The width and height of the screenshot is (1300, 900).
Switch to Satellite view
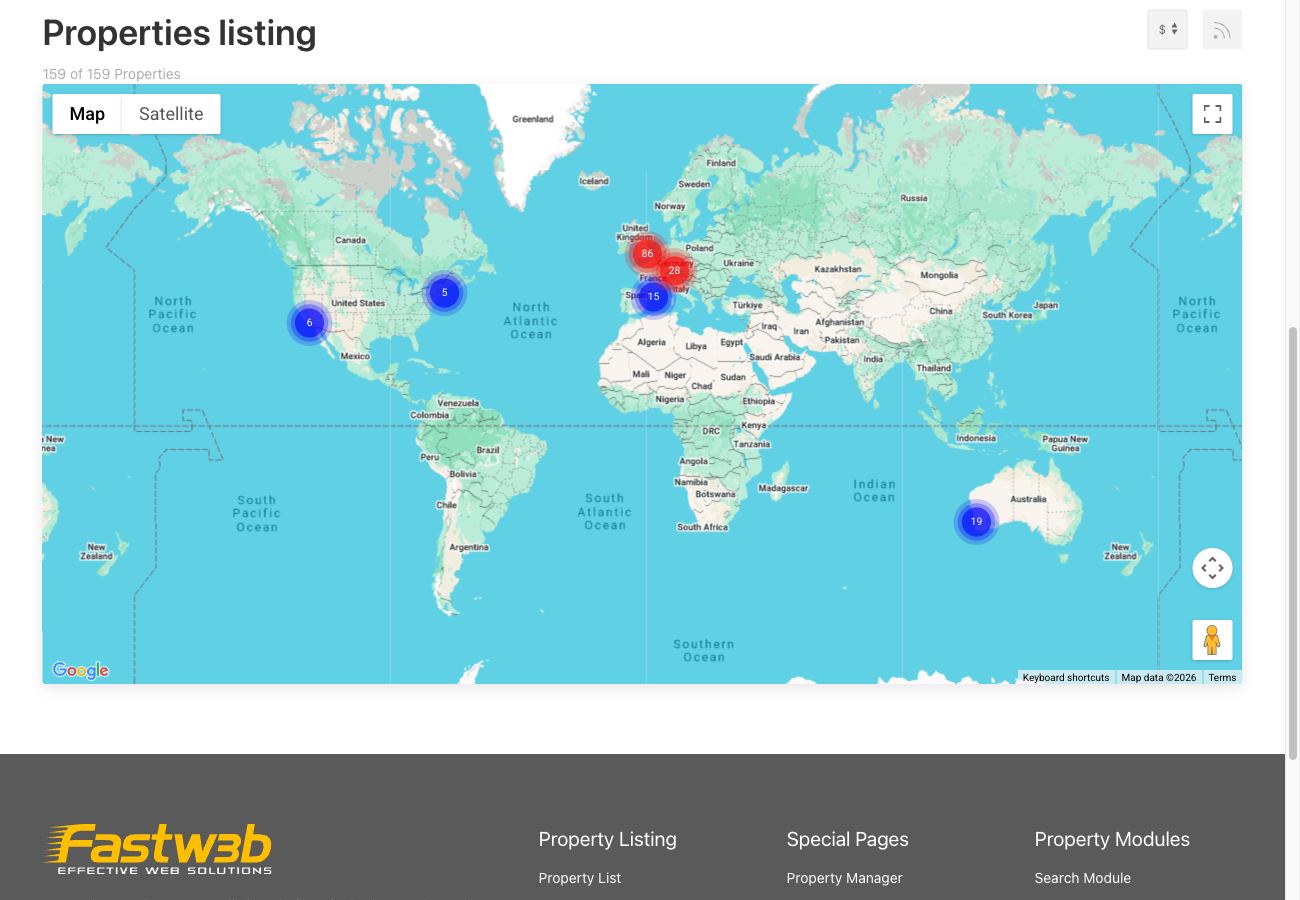click(x=169, y=113)
